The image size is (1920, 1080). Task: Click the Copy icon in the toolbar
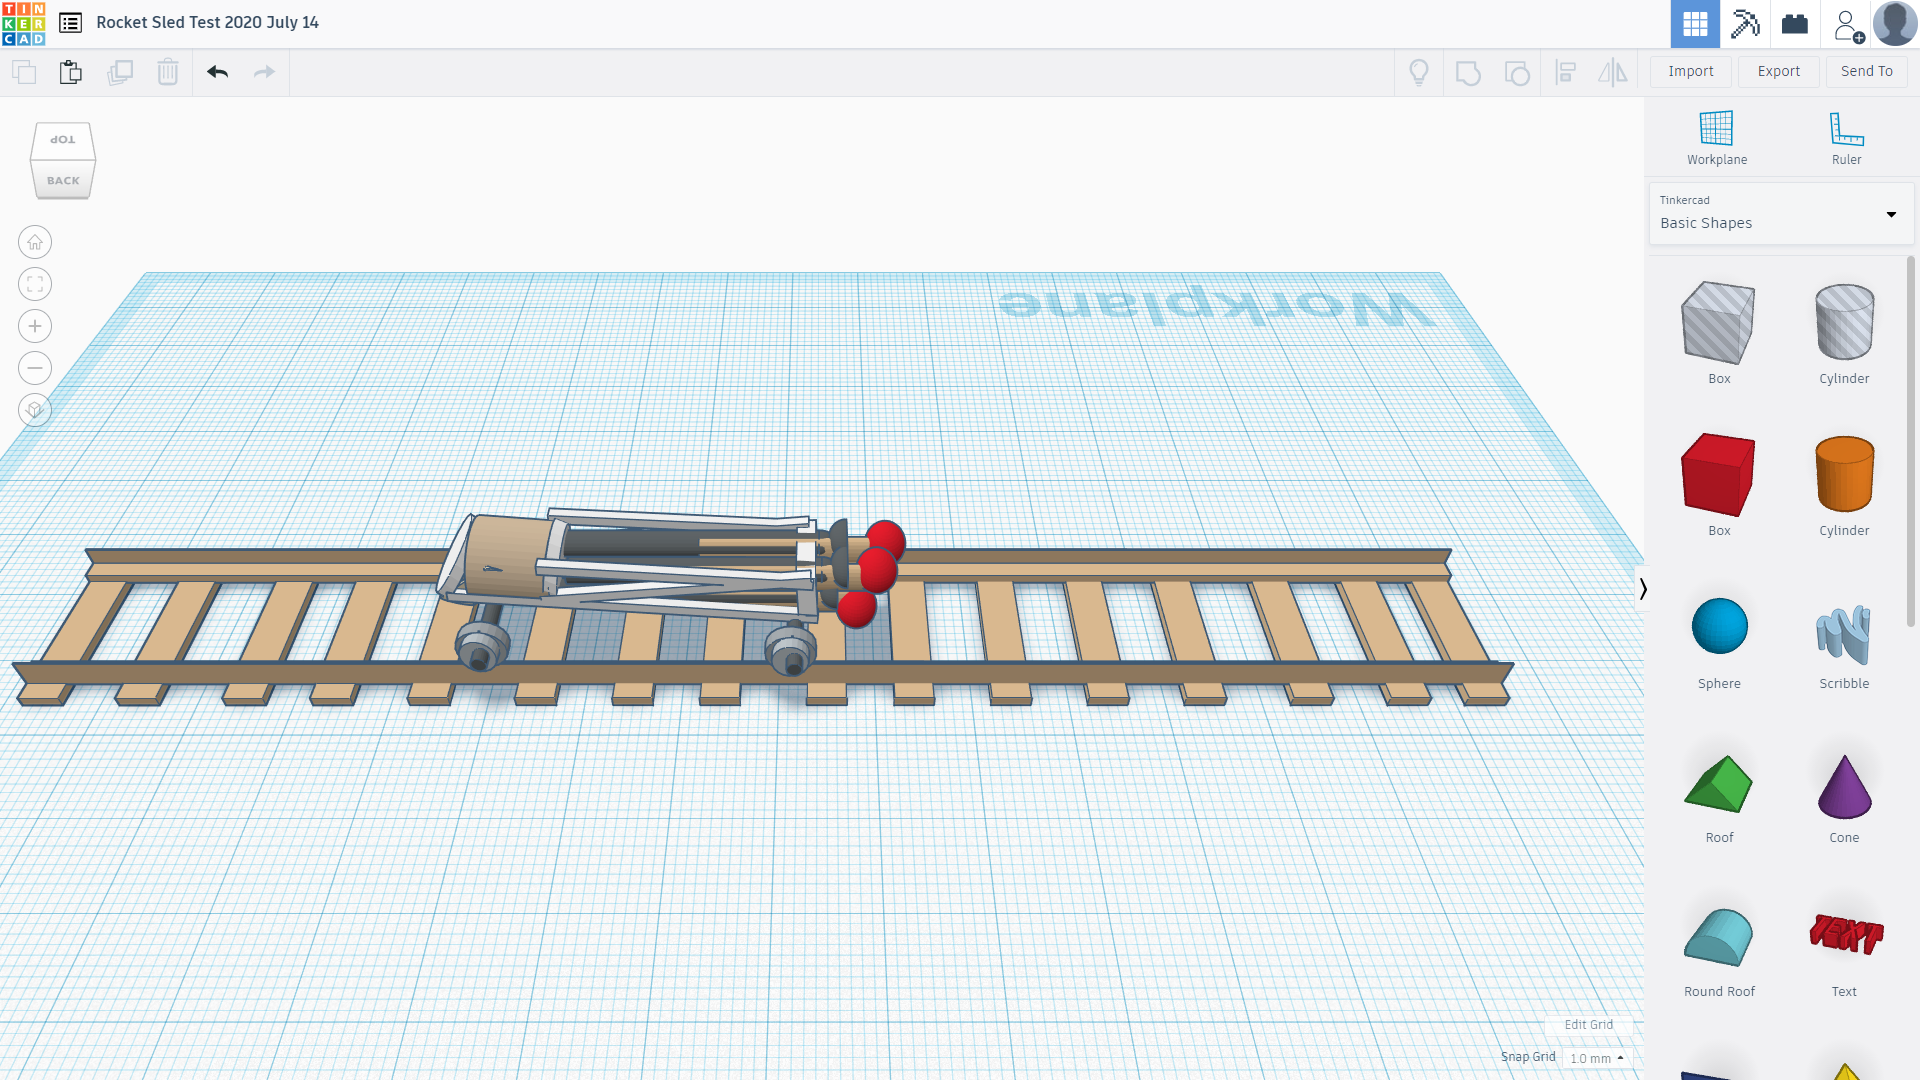(24, 72)
